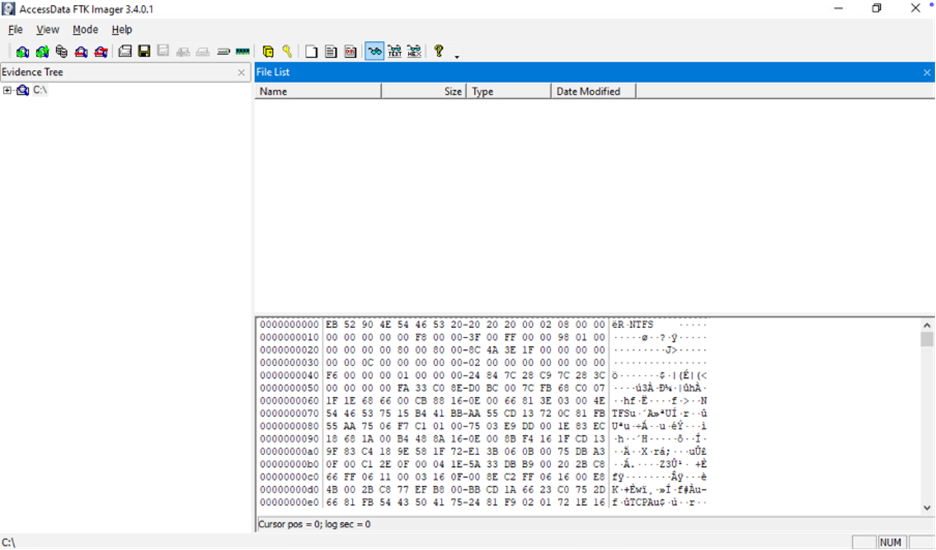Click the Add All Attached Devices icon
The height and width of the screenshot is (550, 936).
42,51
